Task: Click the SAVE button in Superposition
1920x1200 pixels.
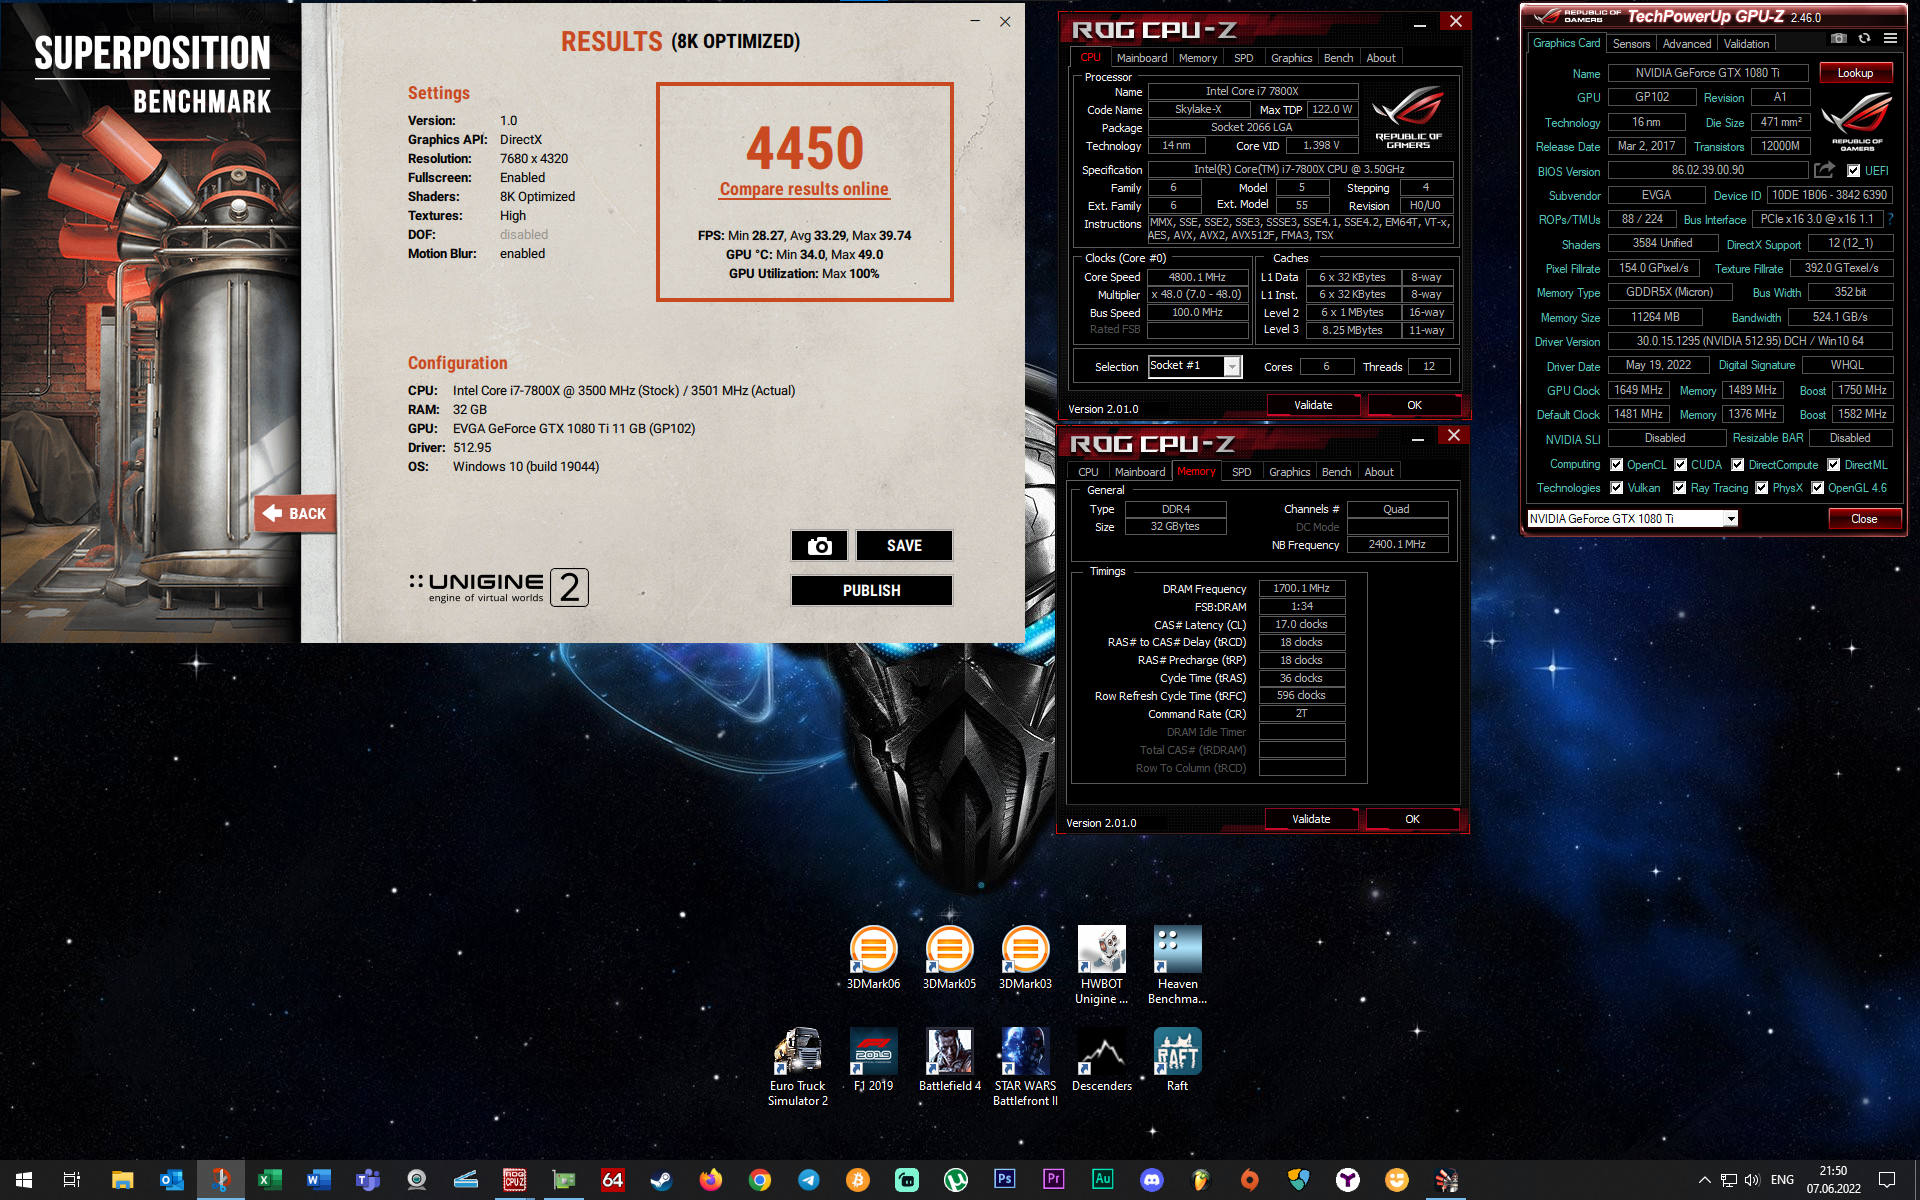Action: 904,546
